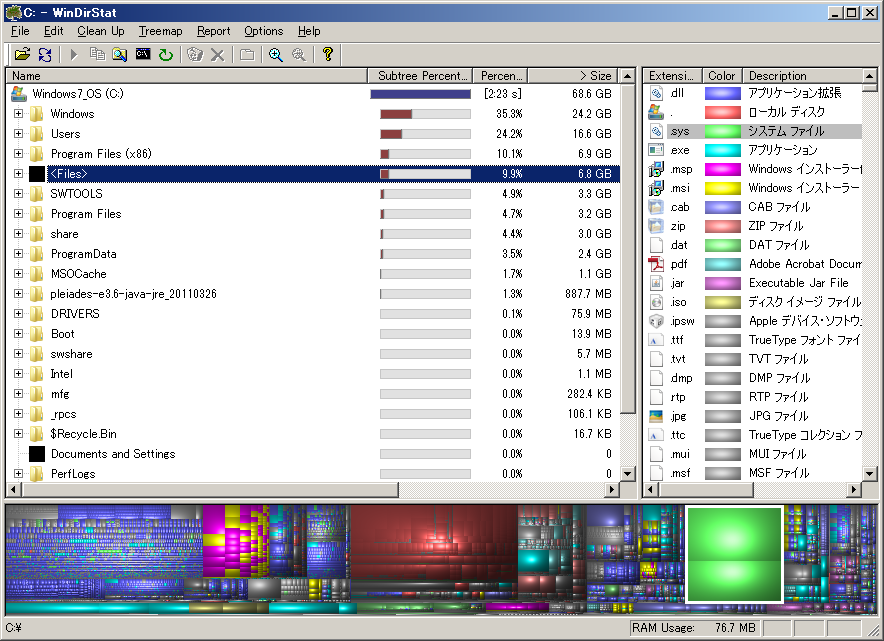Open the Treemap menu
884x641 pixels.
tap(160, 31)
